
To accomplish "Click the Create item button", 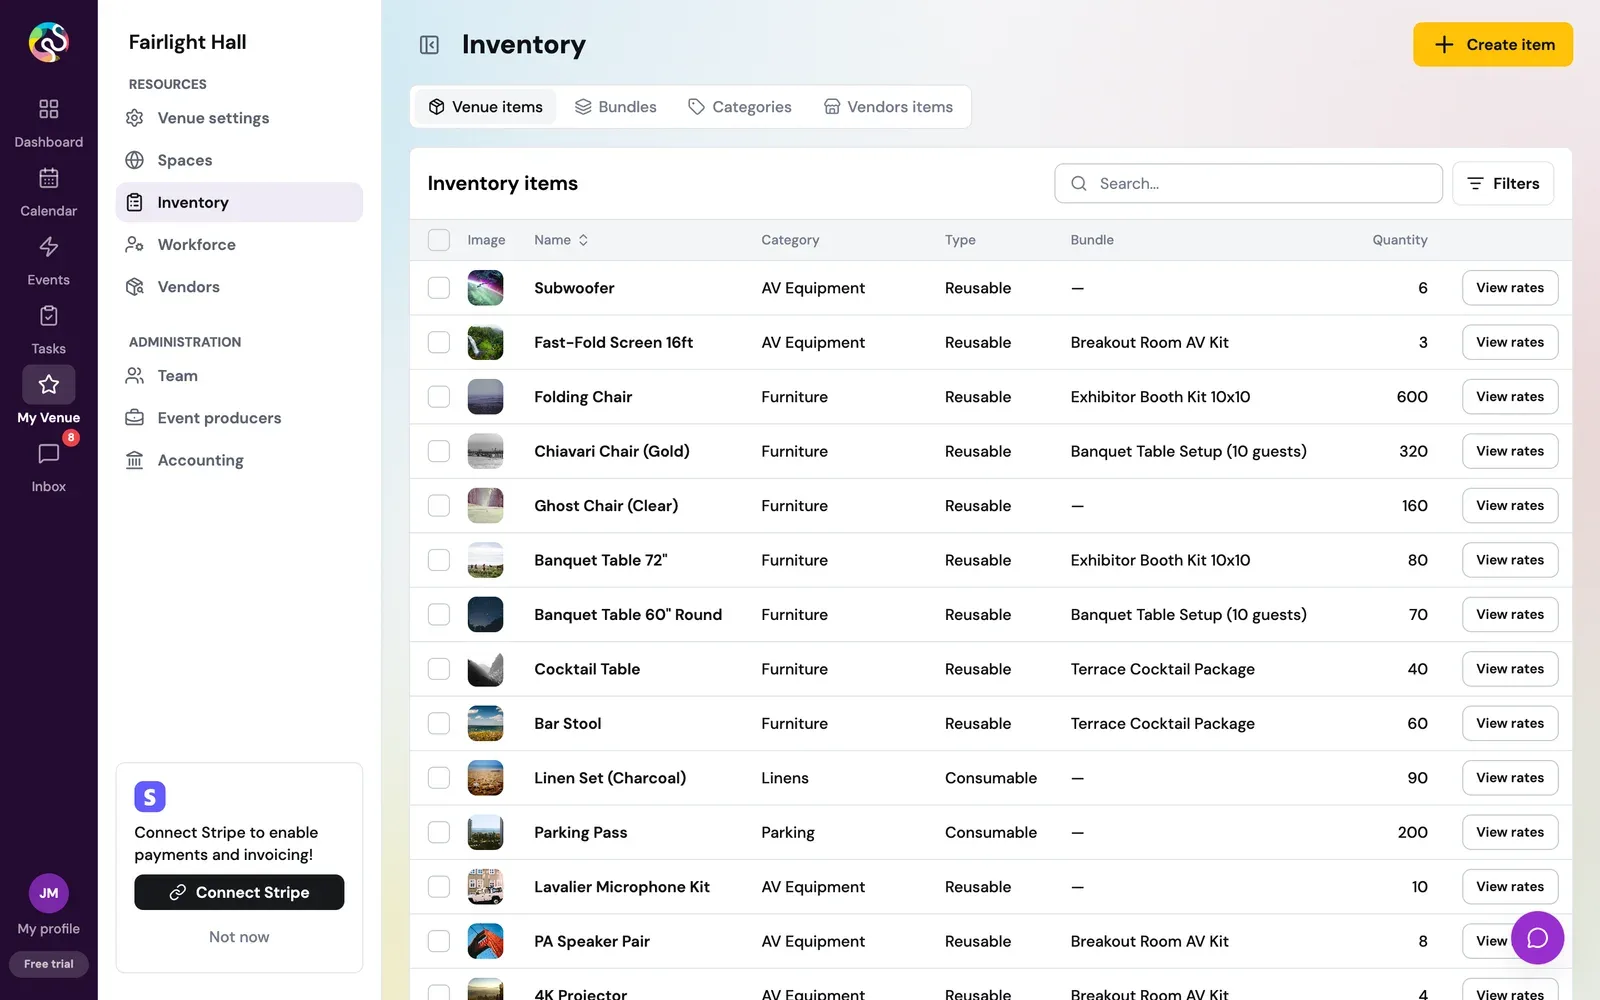I will tap(1493, 45).
